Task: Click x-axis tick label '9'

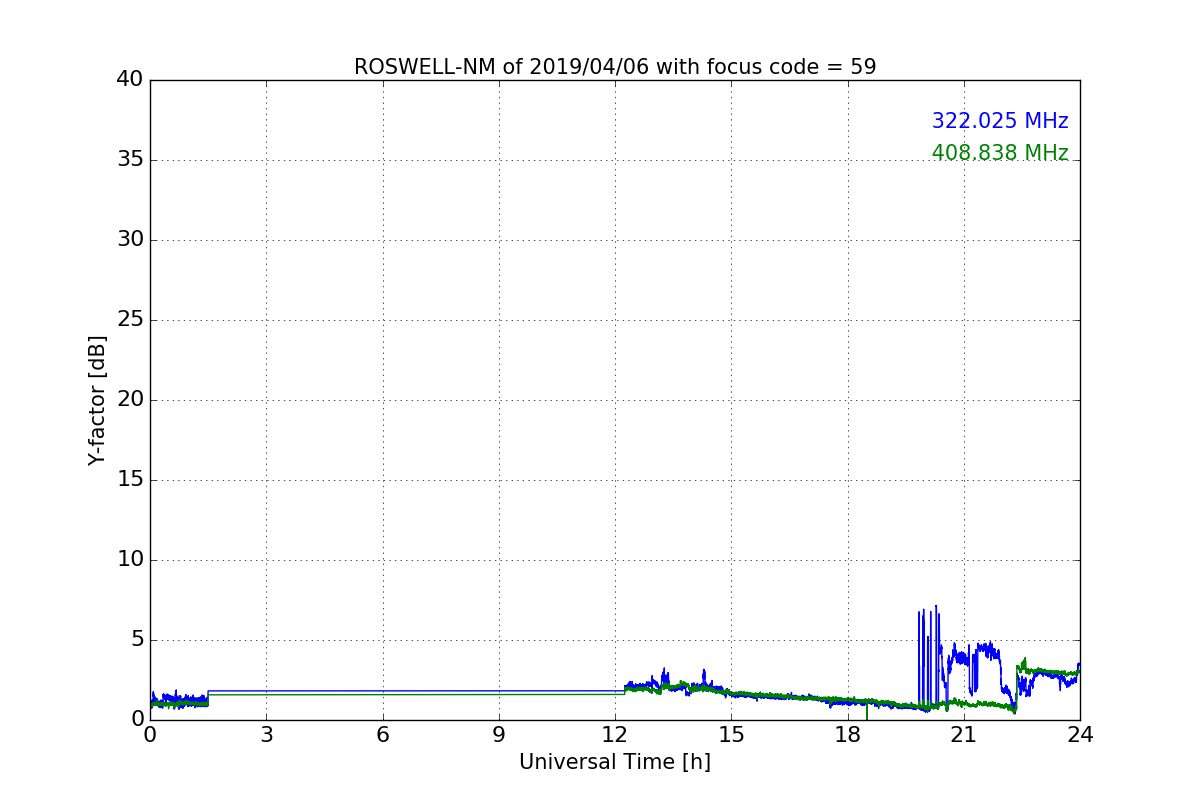Action: pos(499,735)
